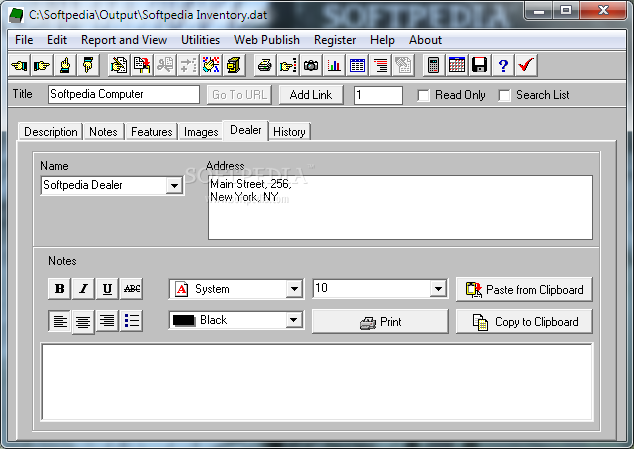The image size is (634, 449).
Task: Click the grayed-out scissors cut icon
Action: [165, 65]
